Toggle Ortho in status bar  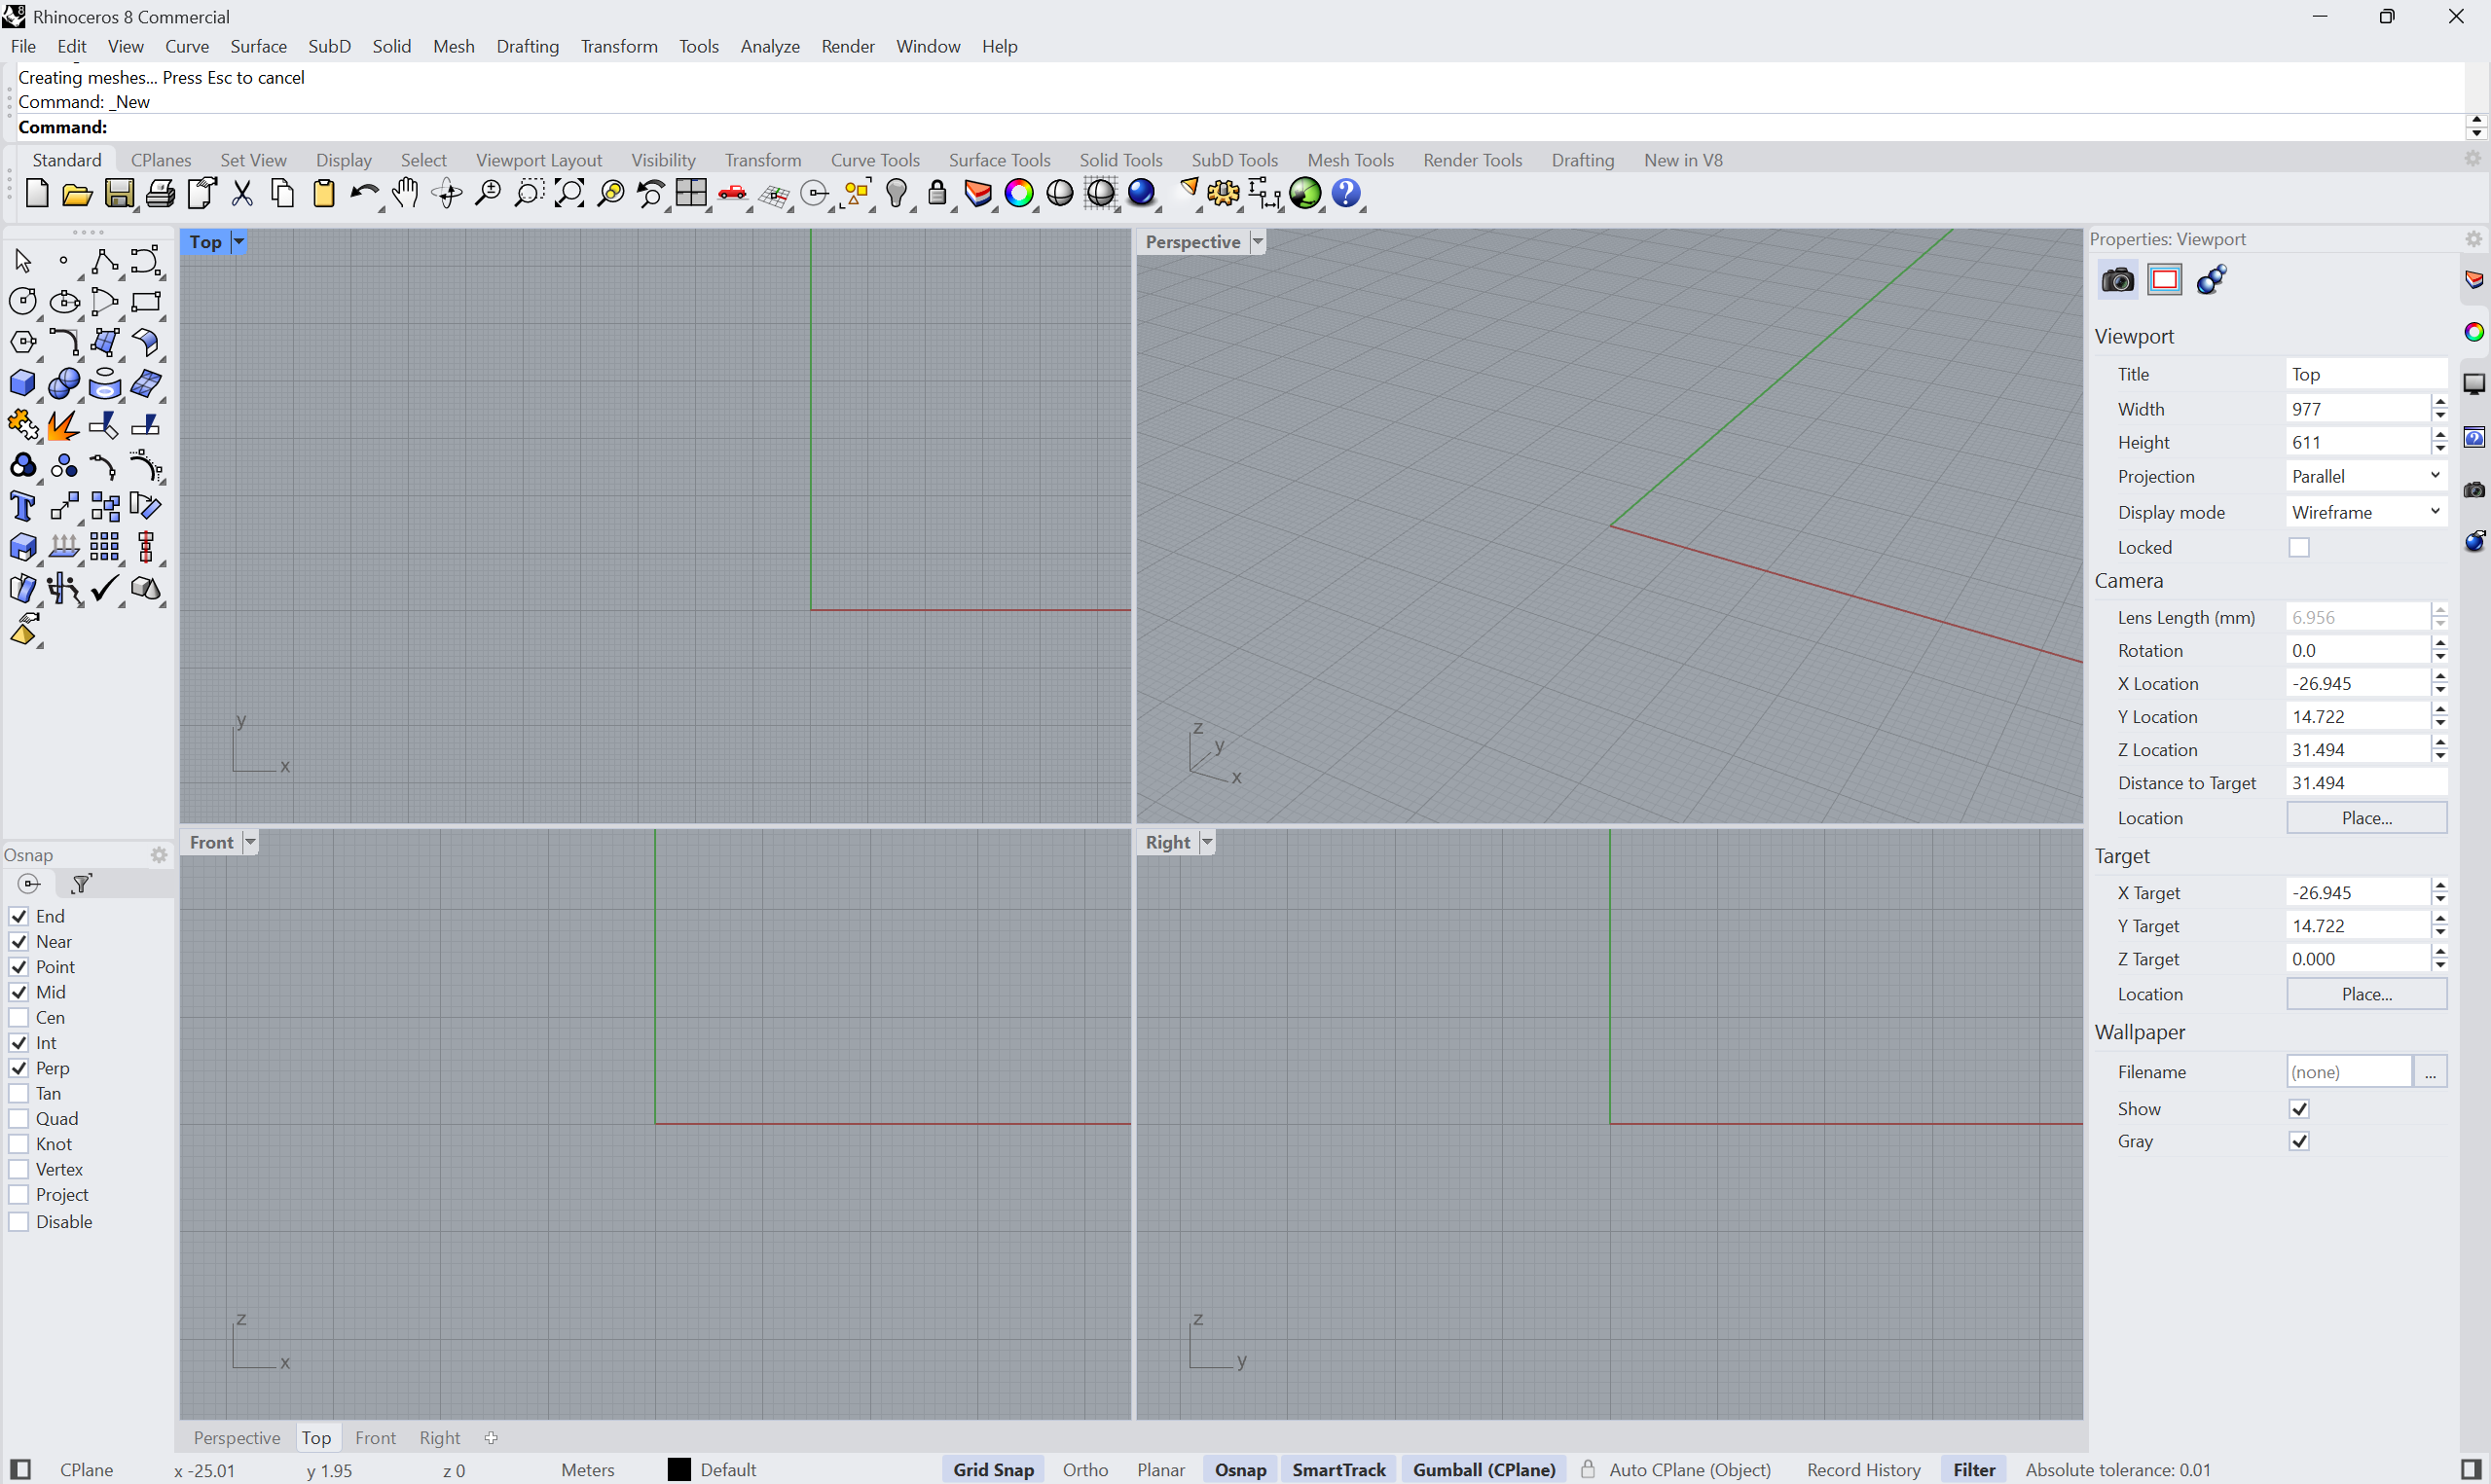[x=1085, y=1469]
